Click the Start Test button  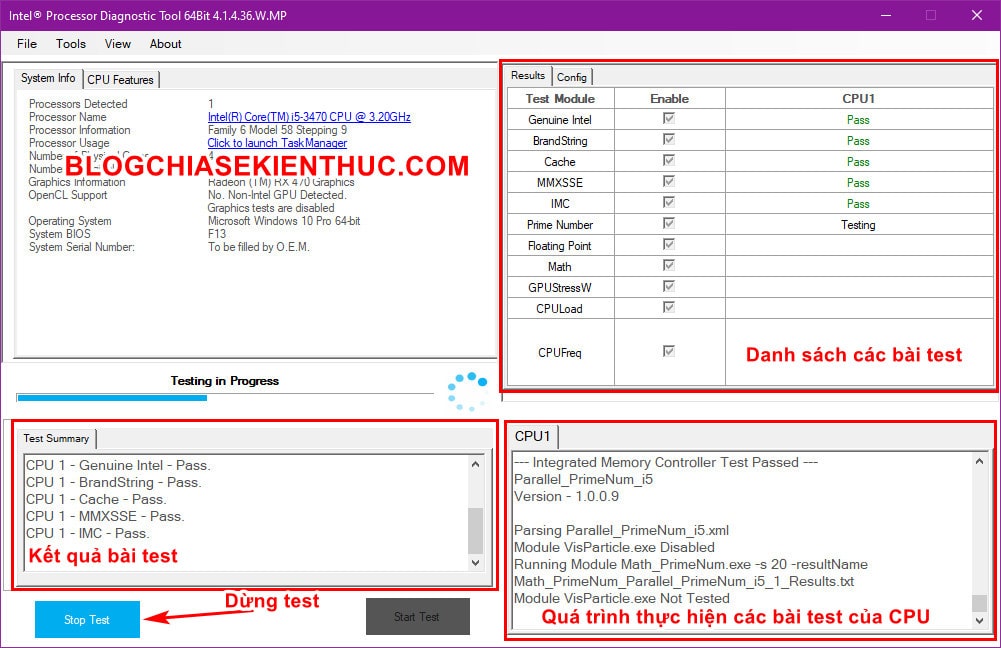pos(418,617)
